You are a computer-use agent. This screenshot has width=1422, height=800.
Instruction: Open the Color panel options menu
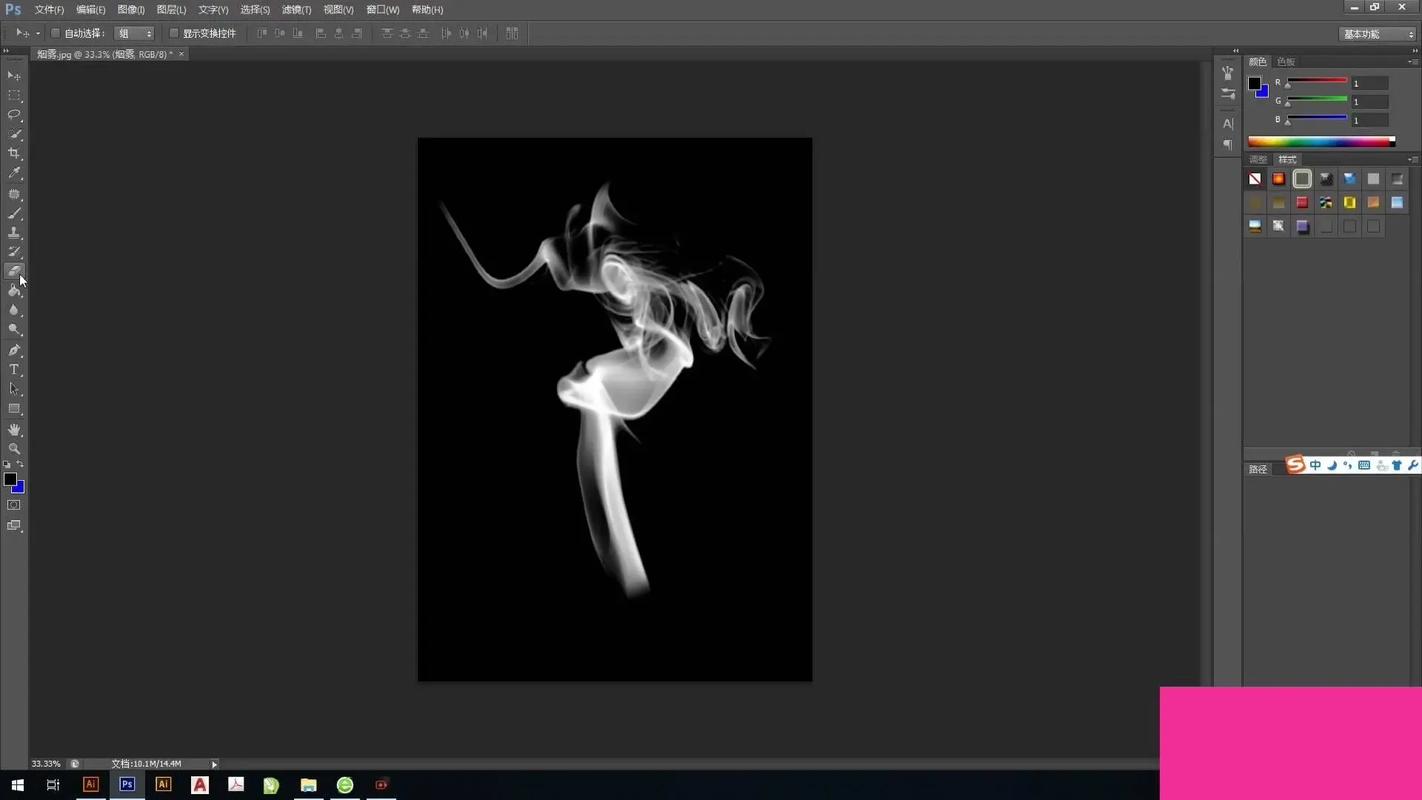tap(1413, 62)
